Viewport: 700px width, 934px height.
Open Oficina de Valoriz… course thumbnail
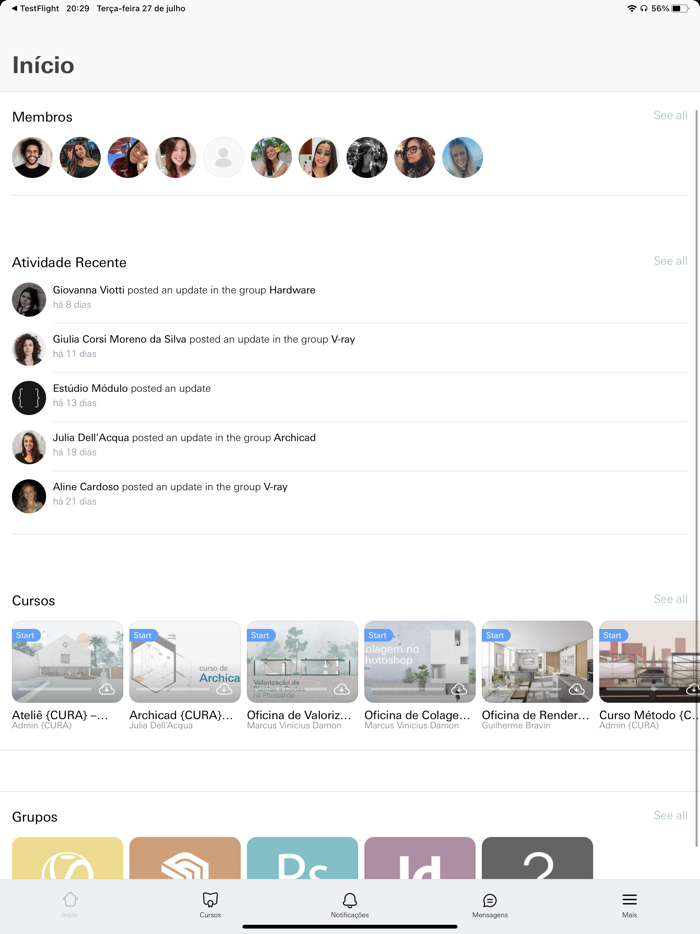(x=302, y=662)
